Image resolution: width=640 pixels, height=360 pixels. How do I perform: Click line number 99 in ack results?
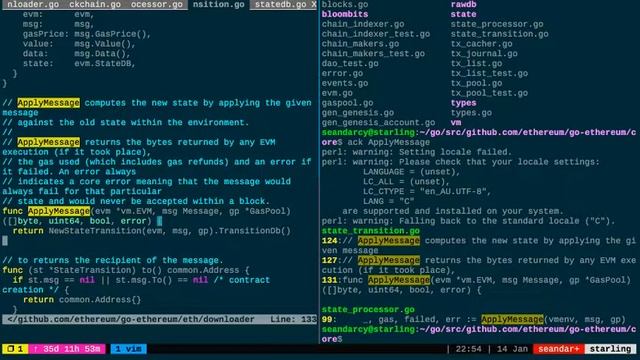(327, 319)
